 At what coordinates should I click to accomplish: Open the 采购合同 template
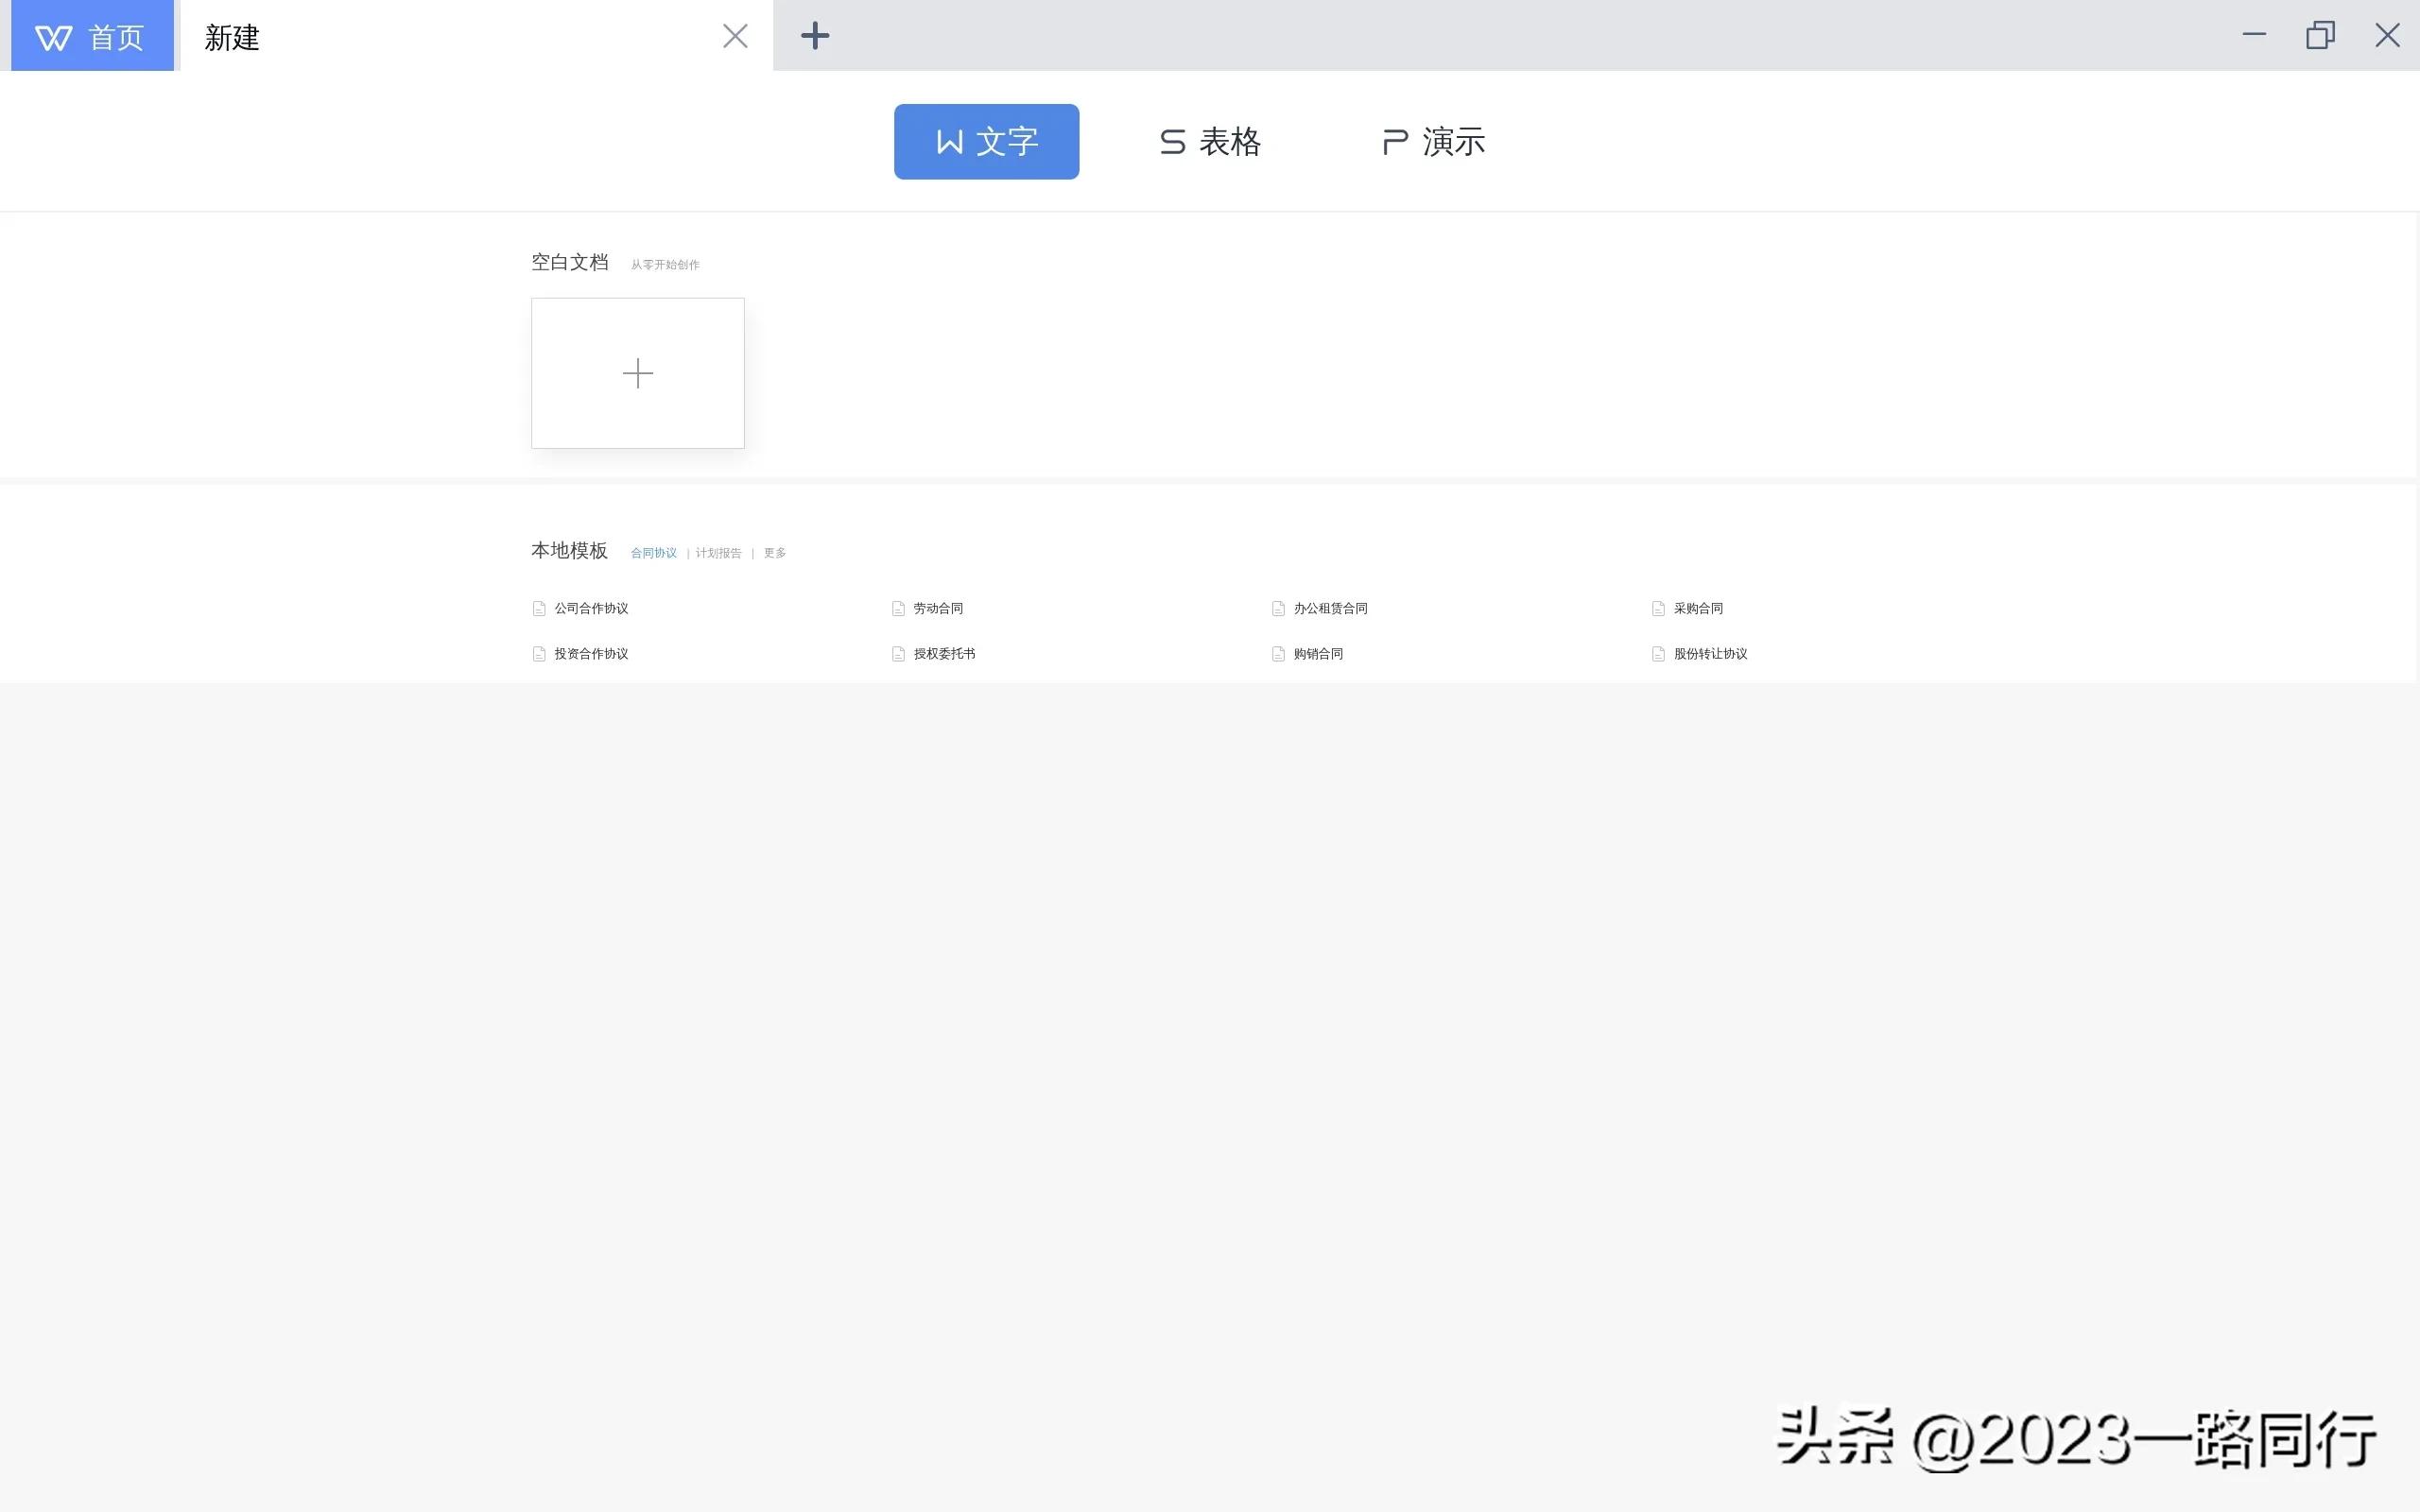coord(1697,608)
